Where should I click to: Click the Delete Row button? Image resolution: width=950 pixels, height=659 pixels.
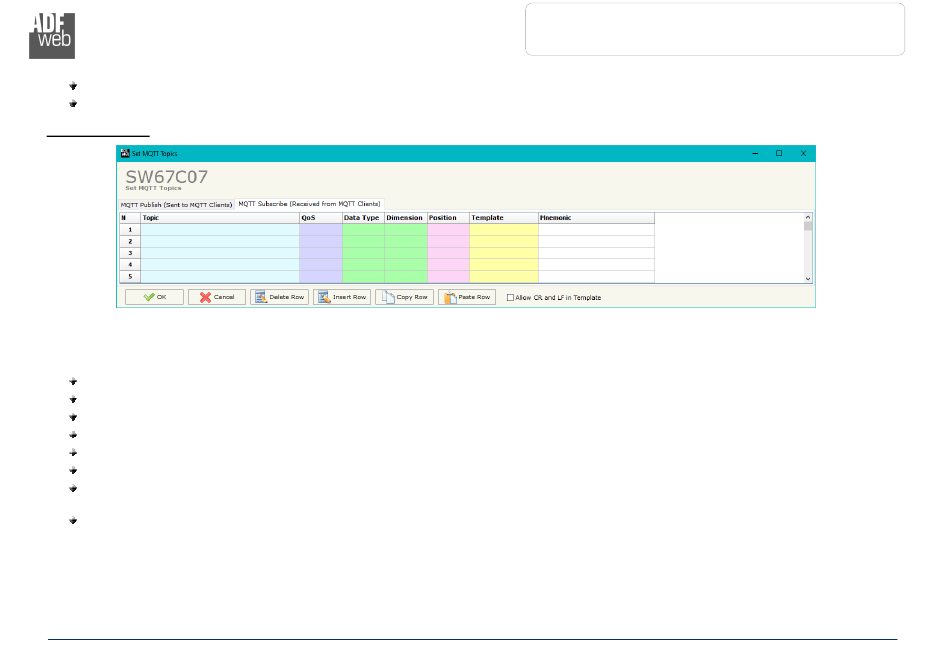[x=279, y=297]
